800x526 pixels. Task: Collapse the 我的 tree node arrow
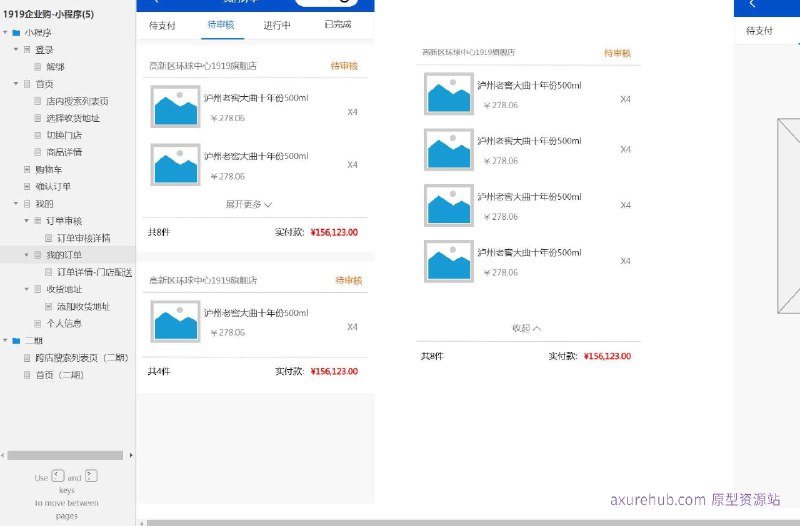[16, 204]
